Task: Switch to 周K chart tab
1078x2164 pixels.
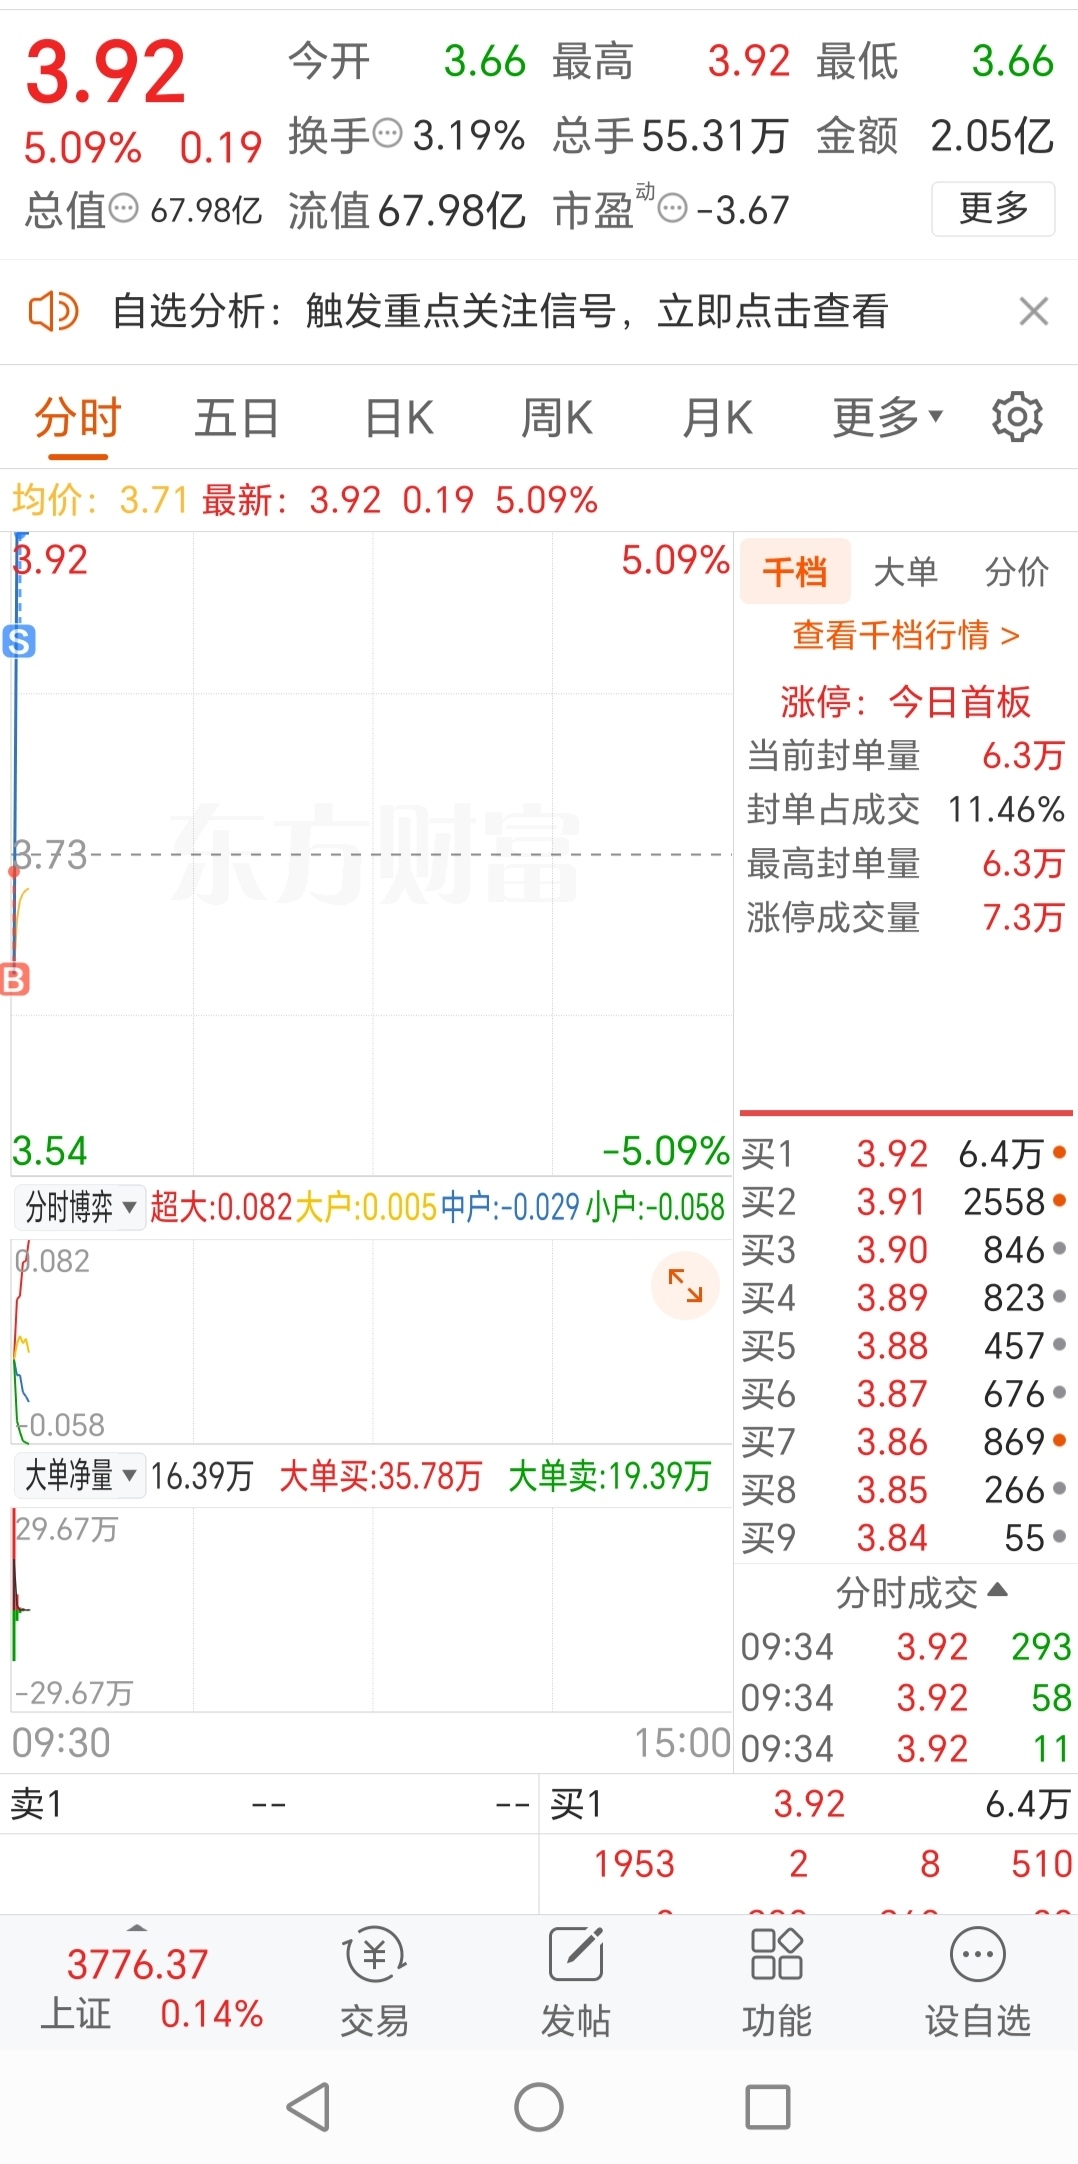Action: click(557, 418)
